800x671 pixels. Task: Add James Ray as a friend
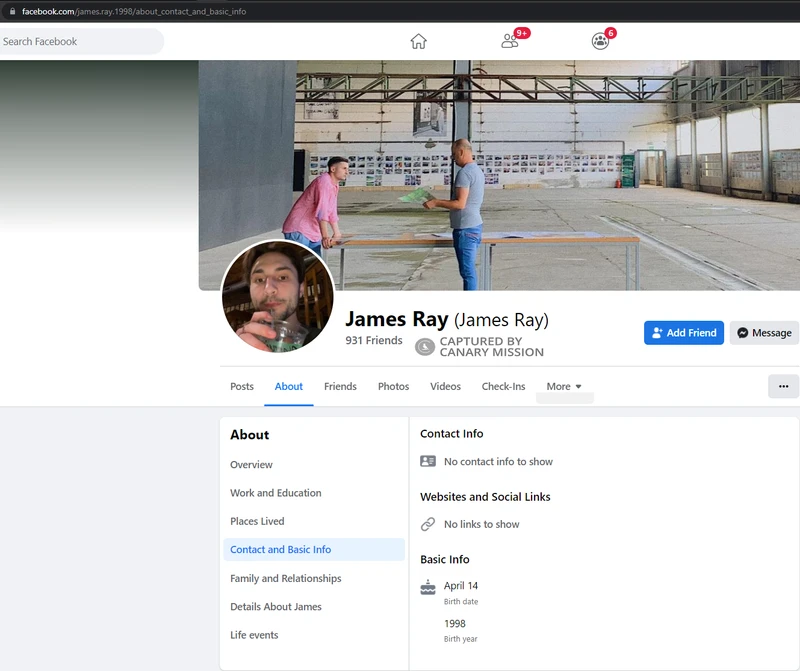tap(684, 333)
